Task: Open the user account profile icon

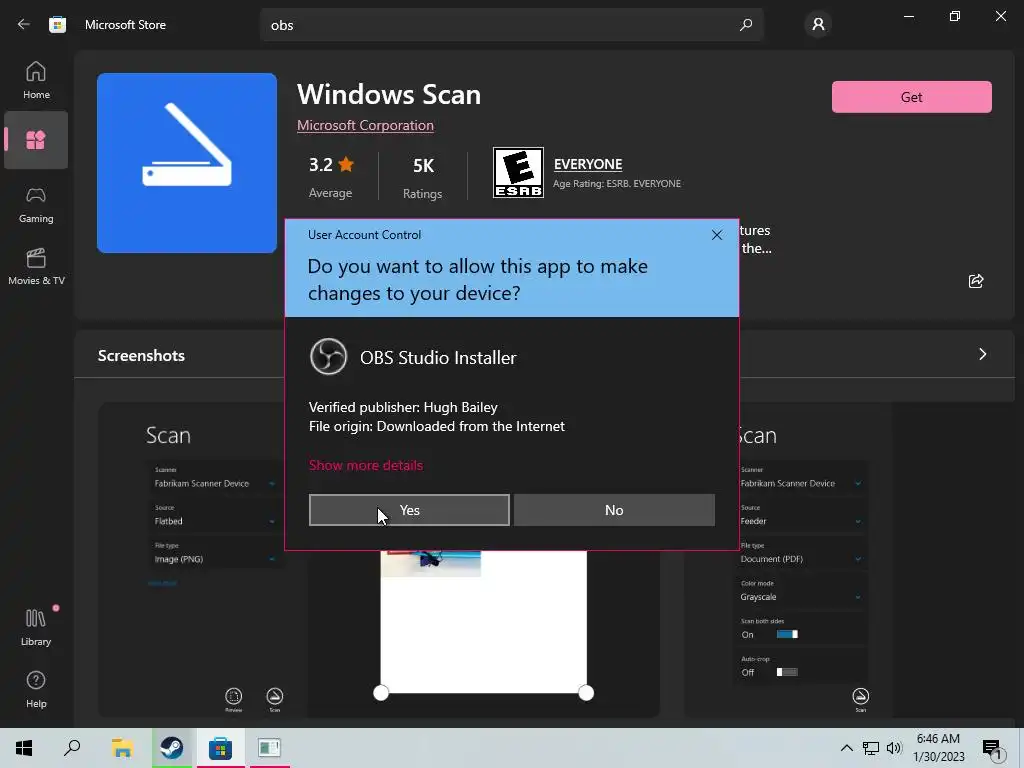Action: (x=818, y=25)
